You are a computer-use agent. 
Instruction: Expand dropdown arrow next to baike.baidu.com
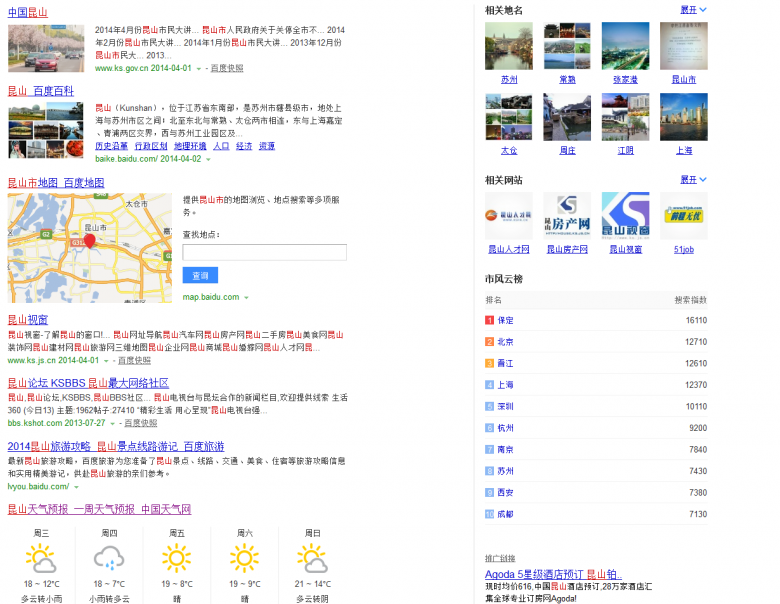click(208, 159)
